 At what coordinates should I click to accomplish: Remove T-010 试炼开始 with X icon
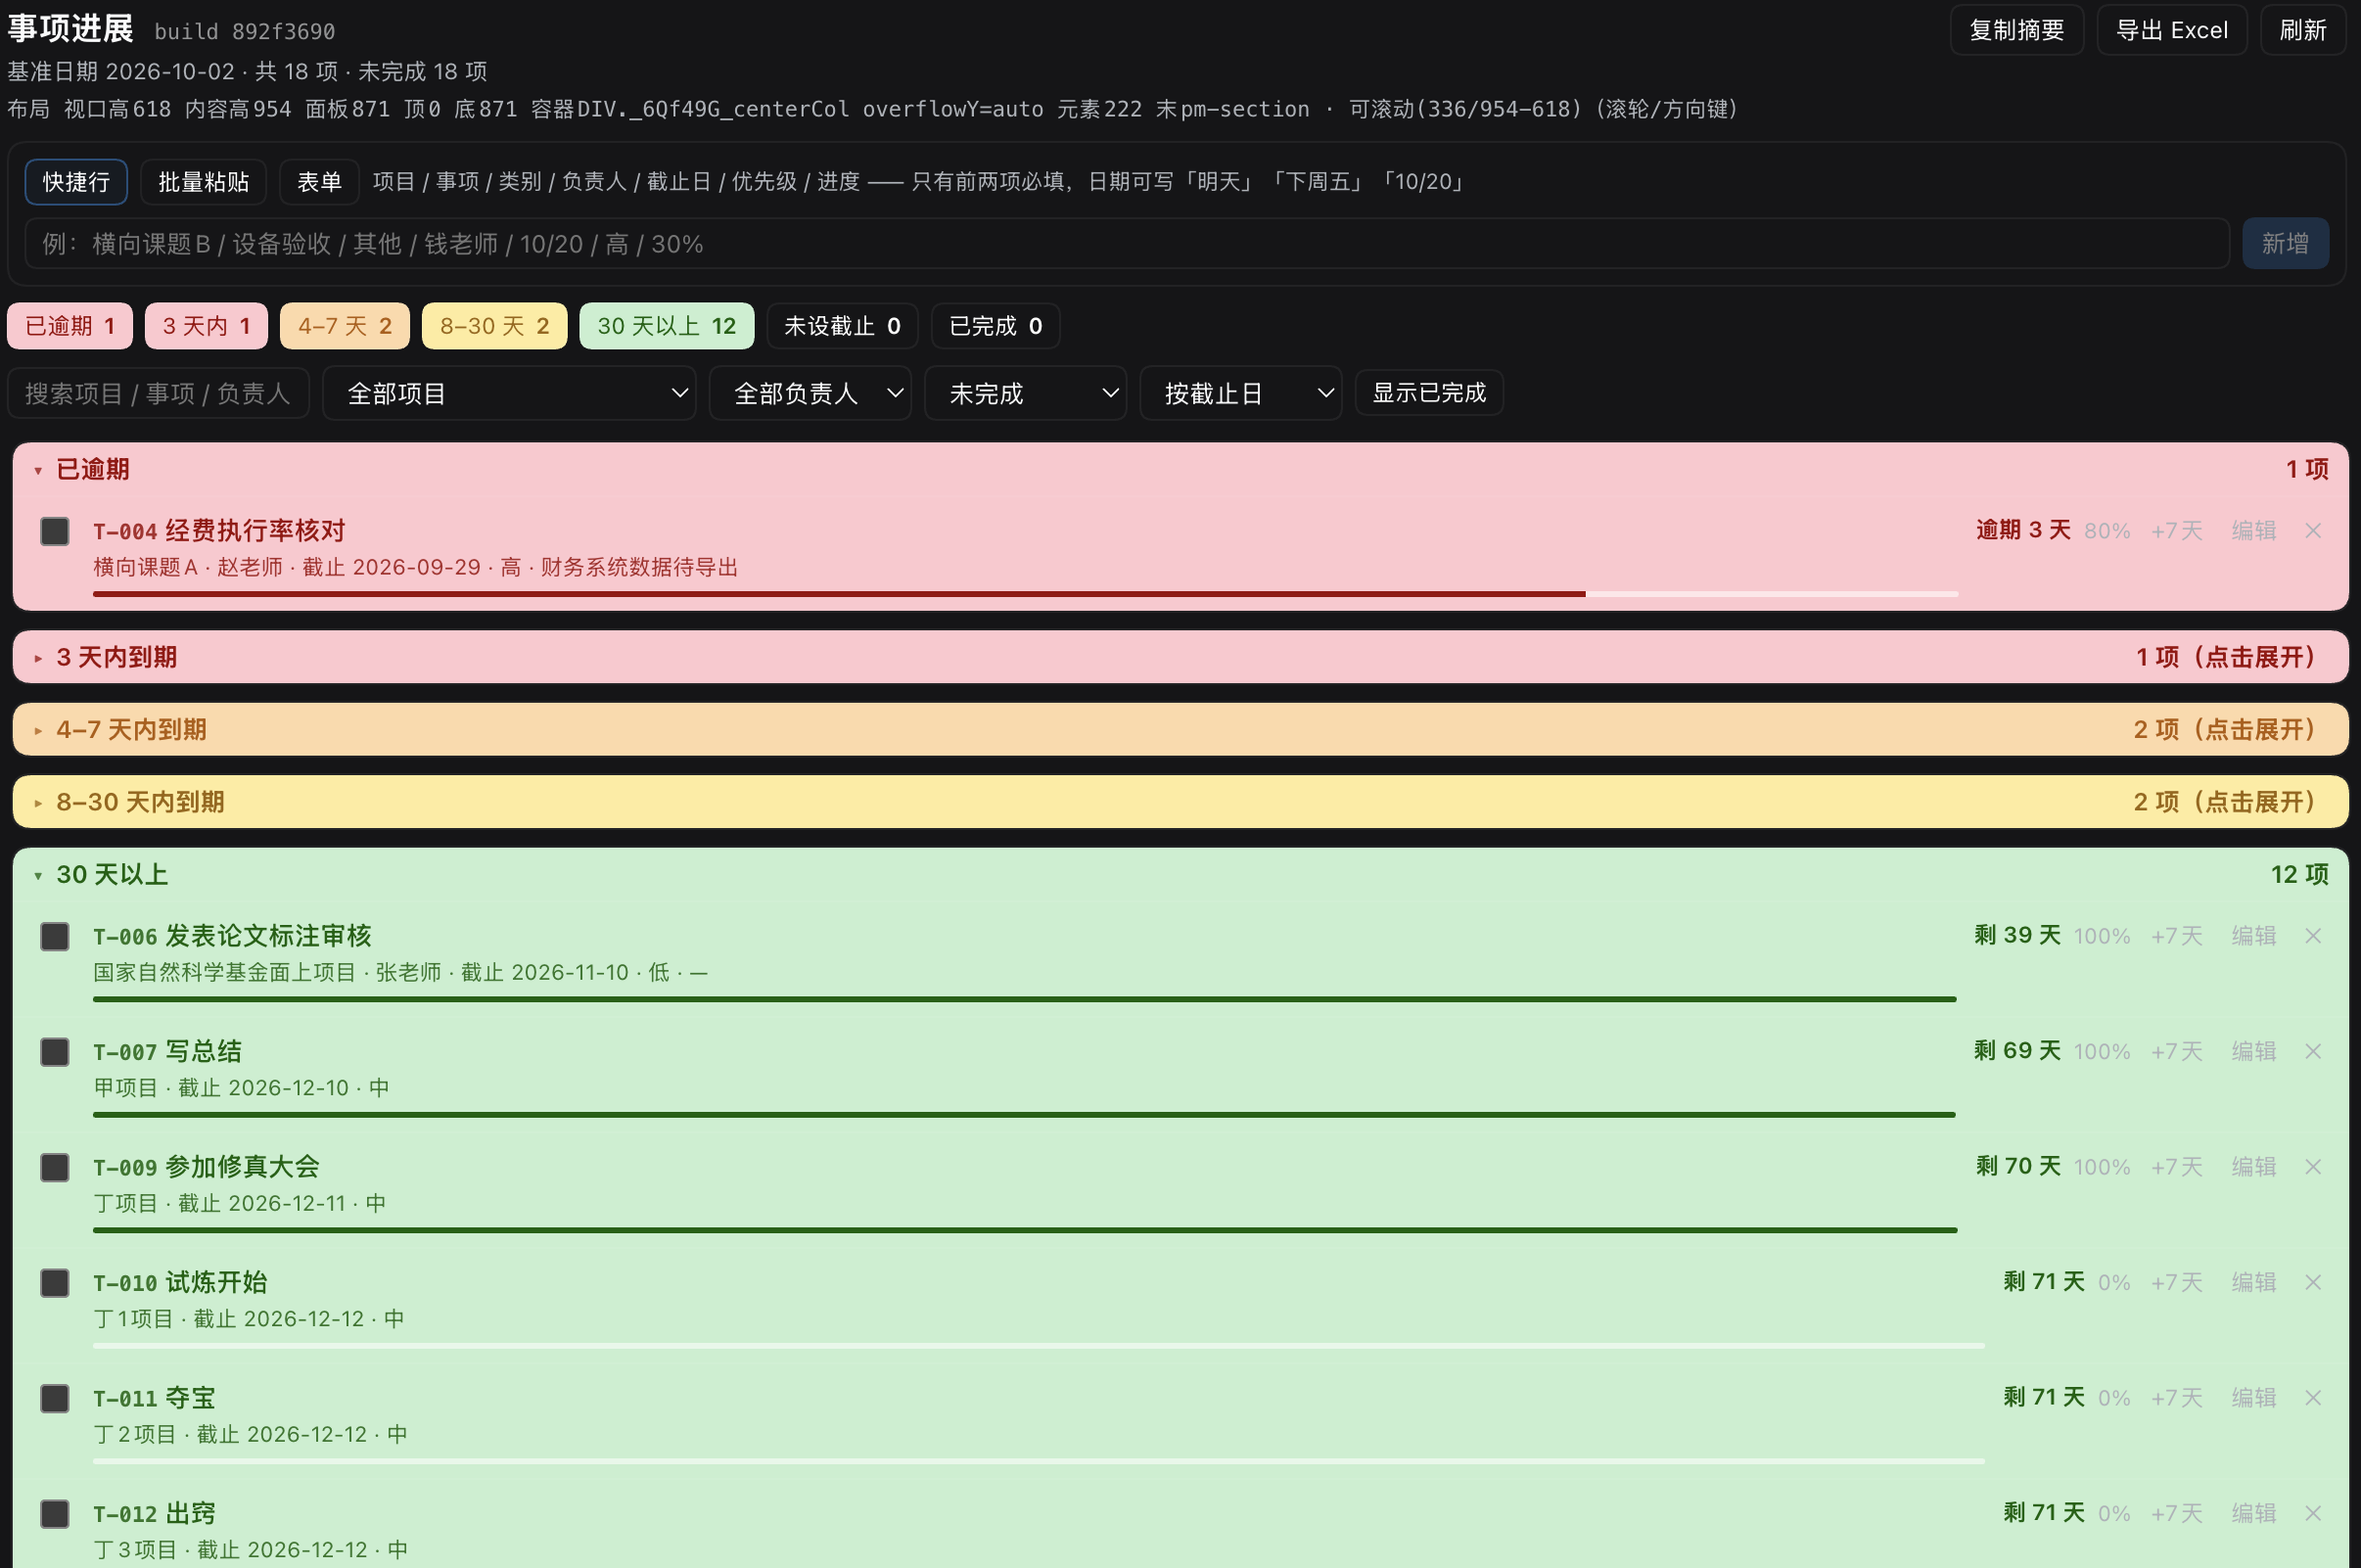click(2313, 1282)
